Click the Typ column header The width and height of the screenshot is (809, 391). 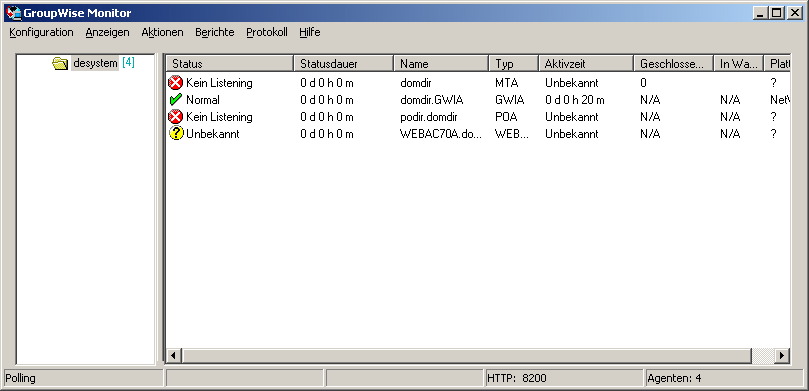514,63
